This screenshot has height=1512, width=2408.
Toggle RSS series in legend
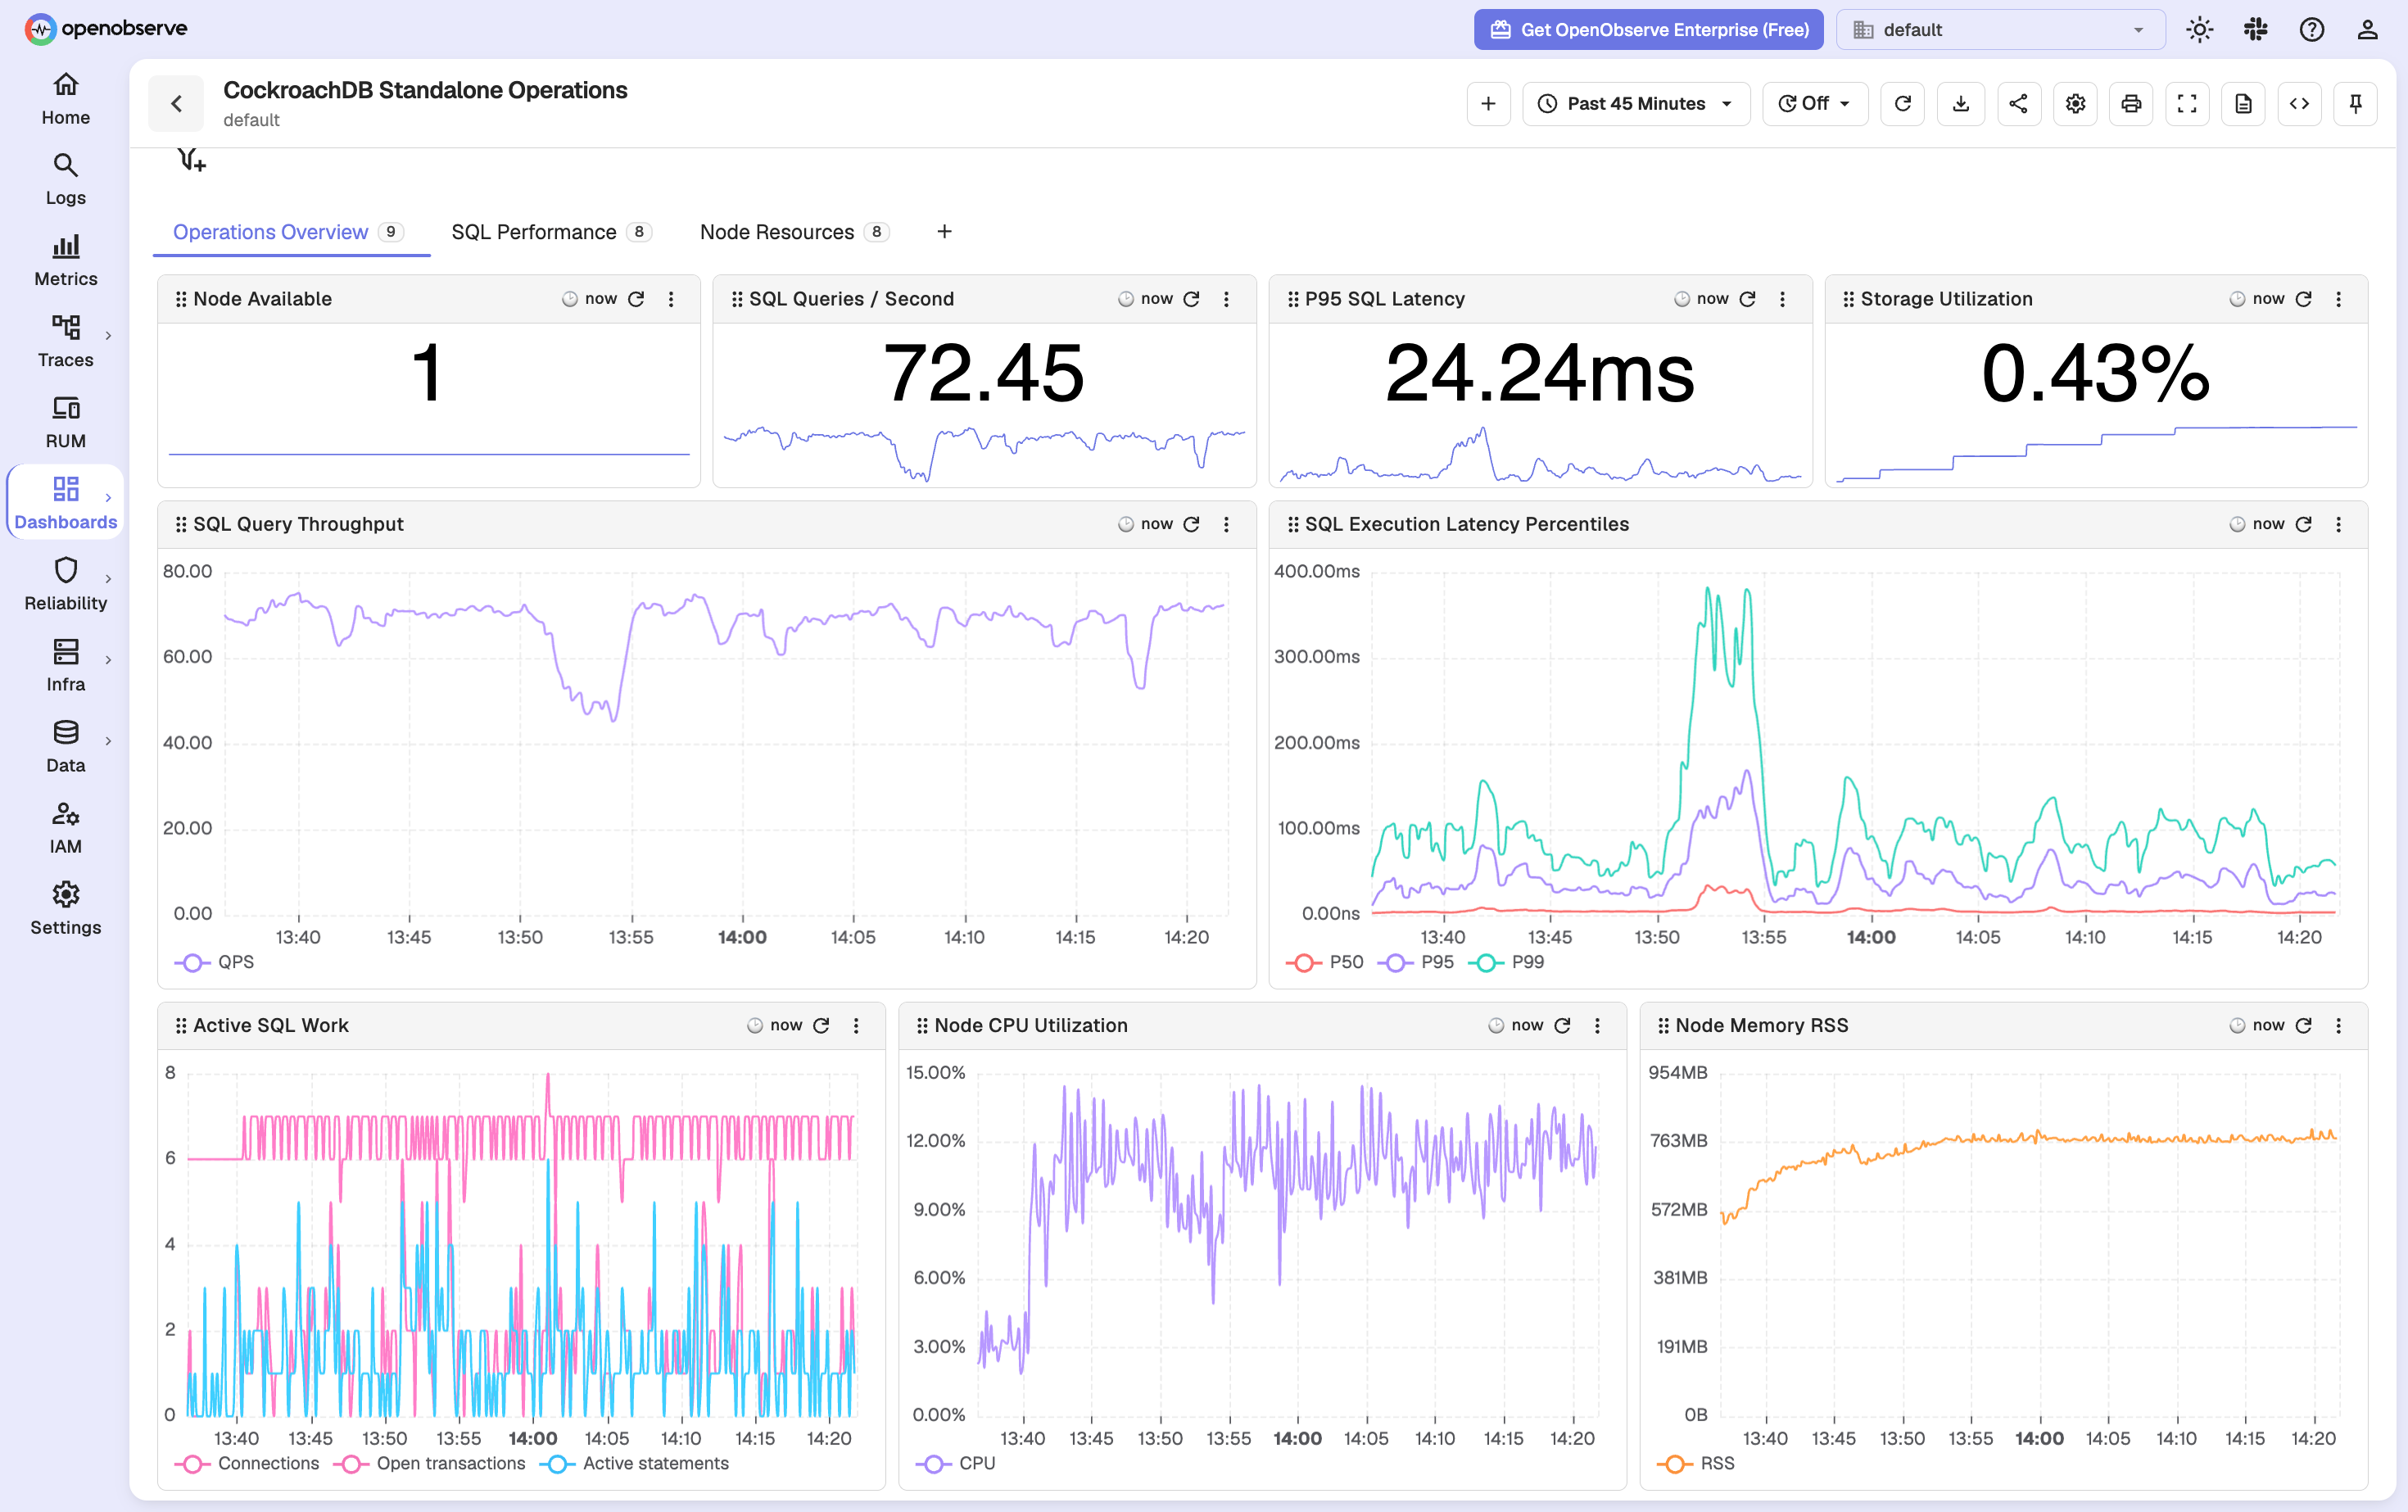pos(1696,1463)
